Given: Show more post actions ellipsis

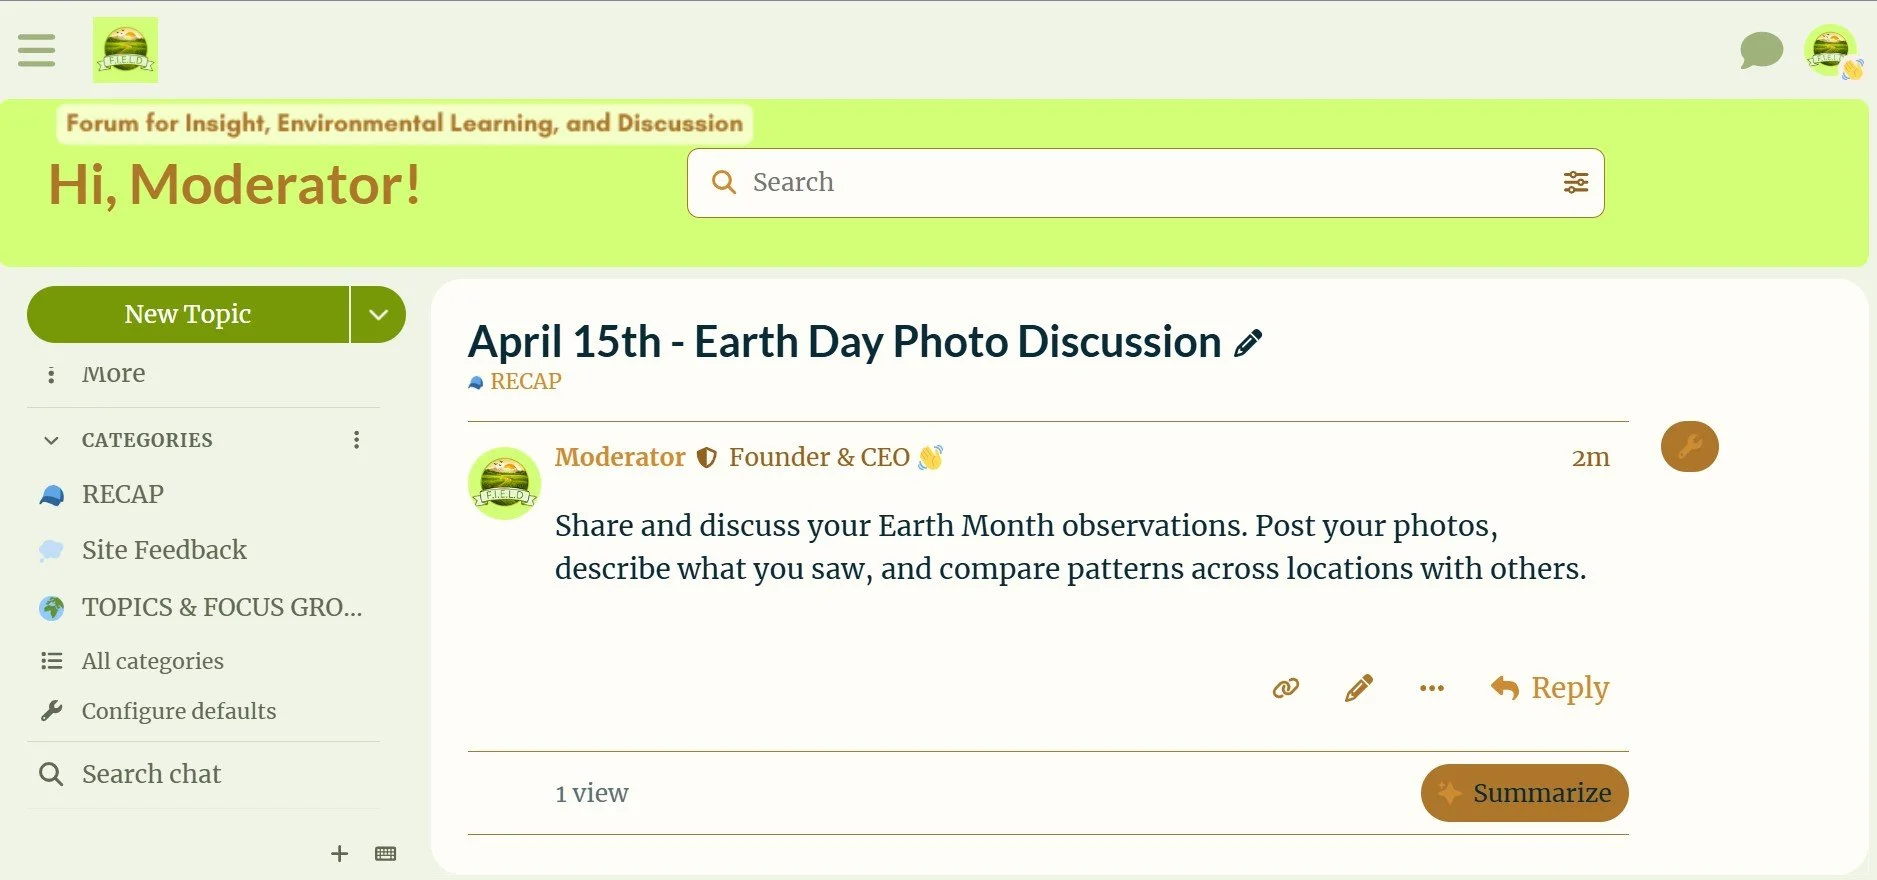Looking at the screenshot, I should tap(1431, 688).
